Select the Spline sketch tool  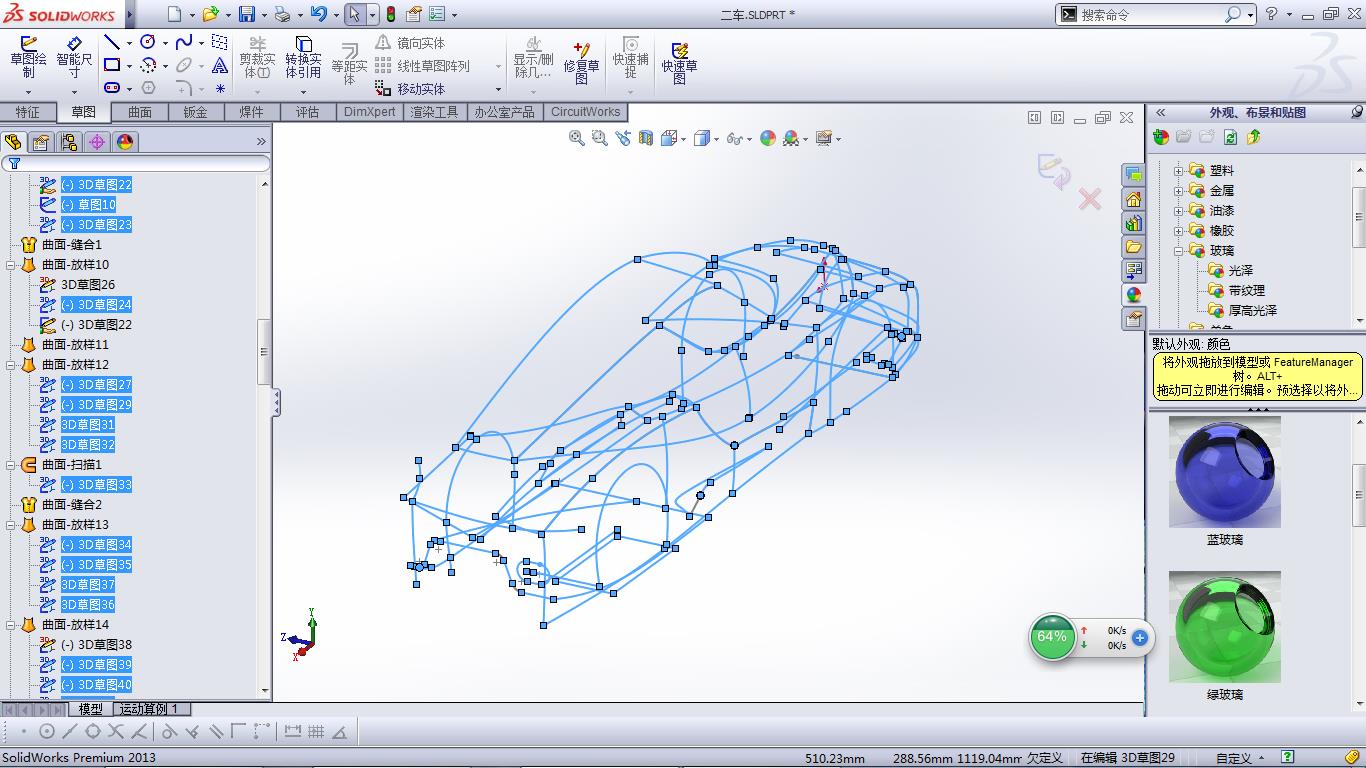(184, 42)
